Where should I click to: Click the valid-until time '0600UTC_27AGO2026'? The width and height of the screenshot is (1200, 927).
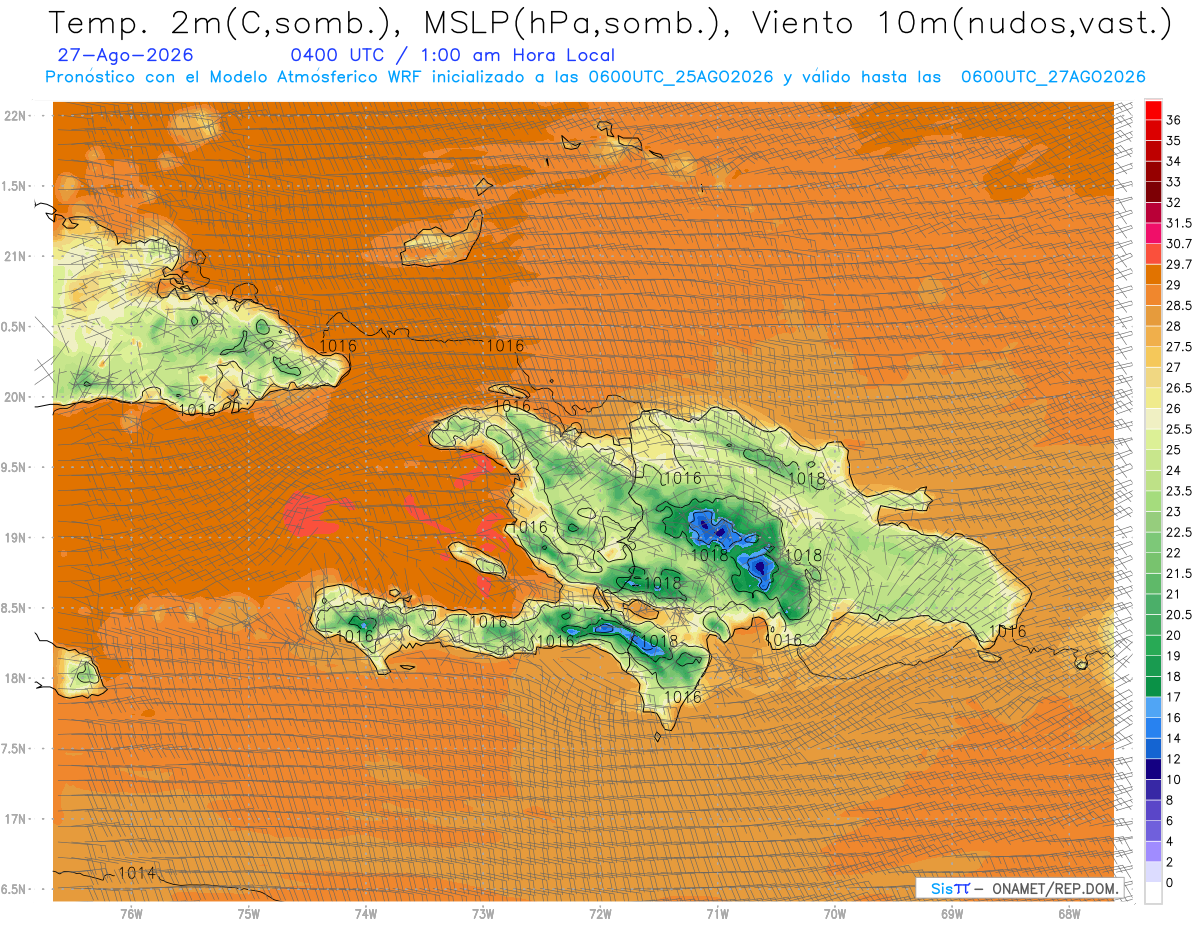[x=1053, y=77]
